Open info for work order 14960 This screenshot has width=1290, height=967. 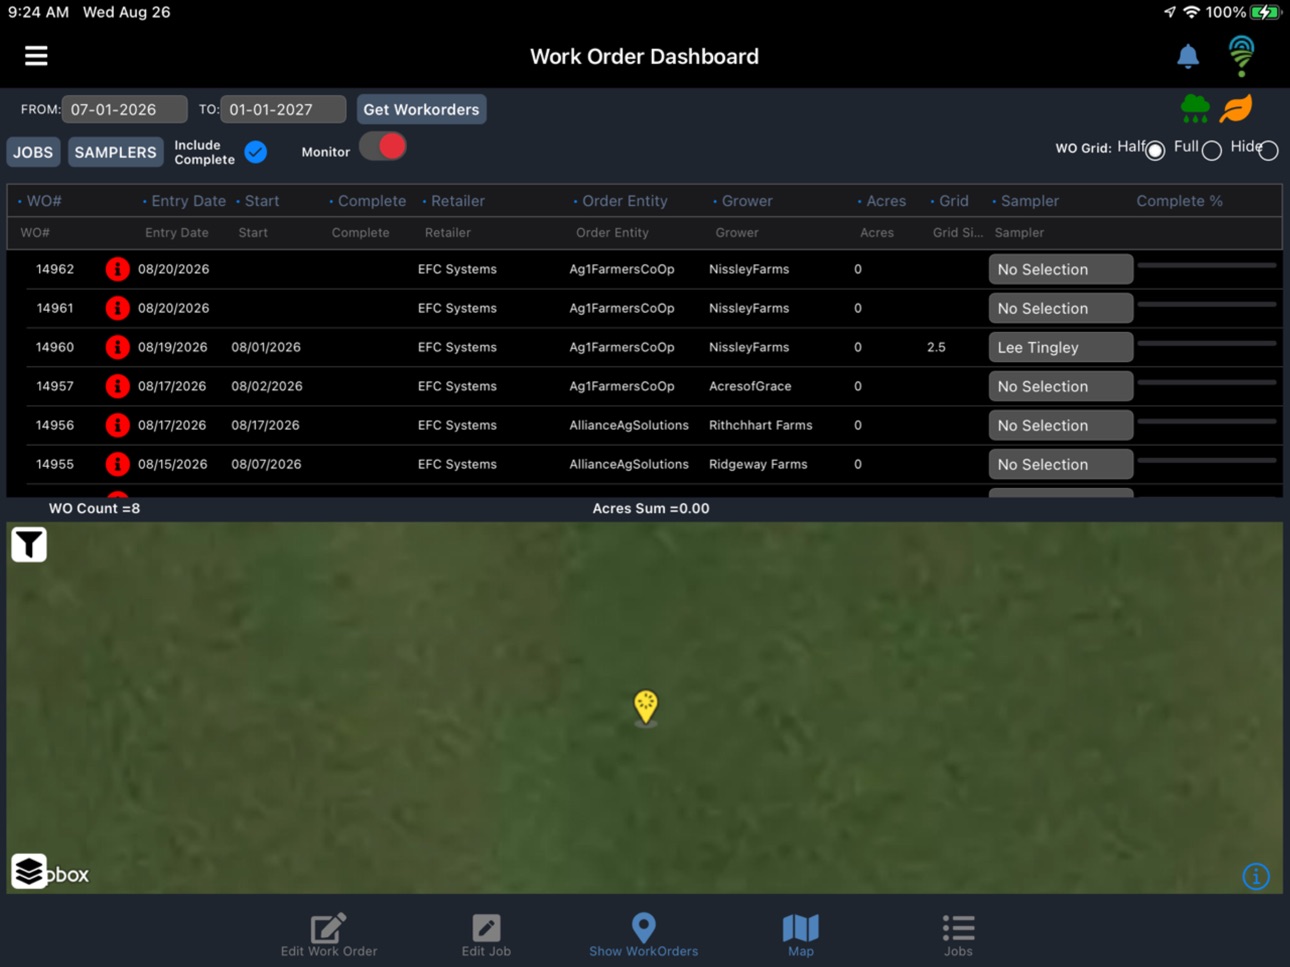click(x=117, y=347)
